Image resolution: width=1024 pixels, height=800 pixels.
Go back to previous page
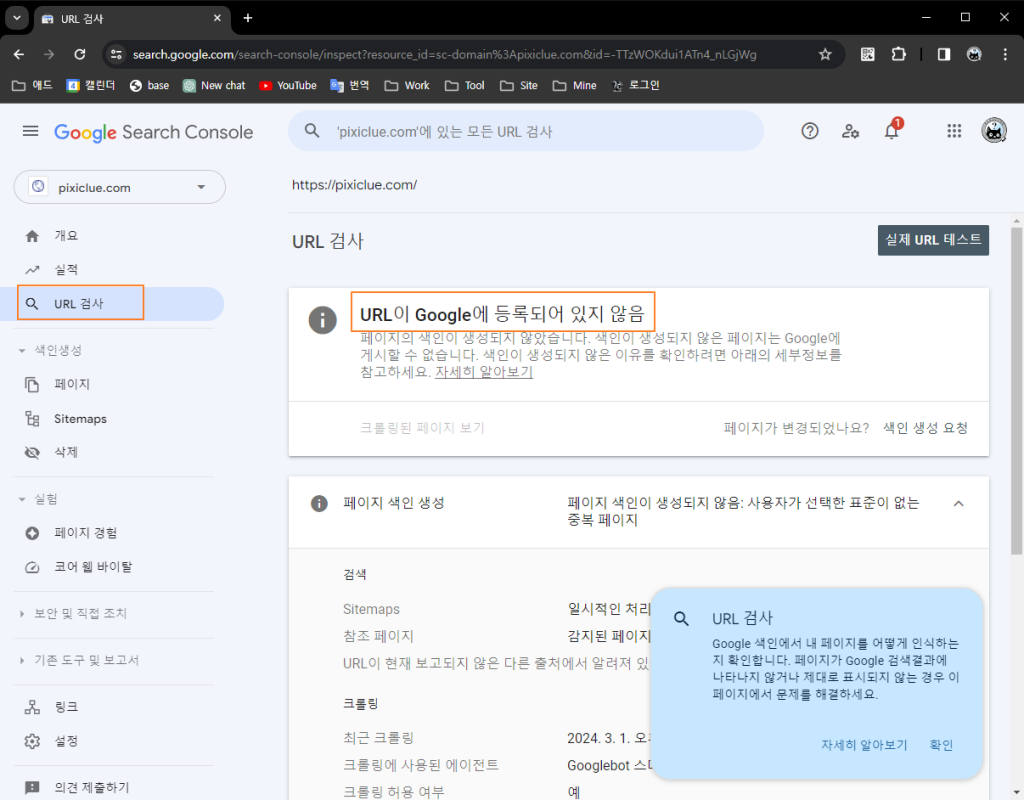[x=19, y=54]
